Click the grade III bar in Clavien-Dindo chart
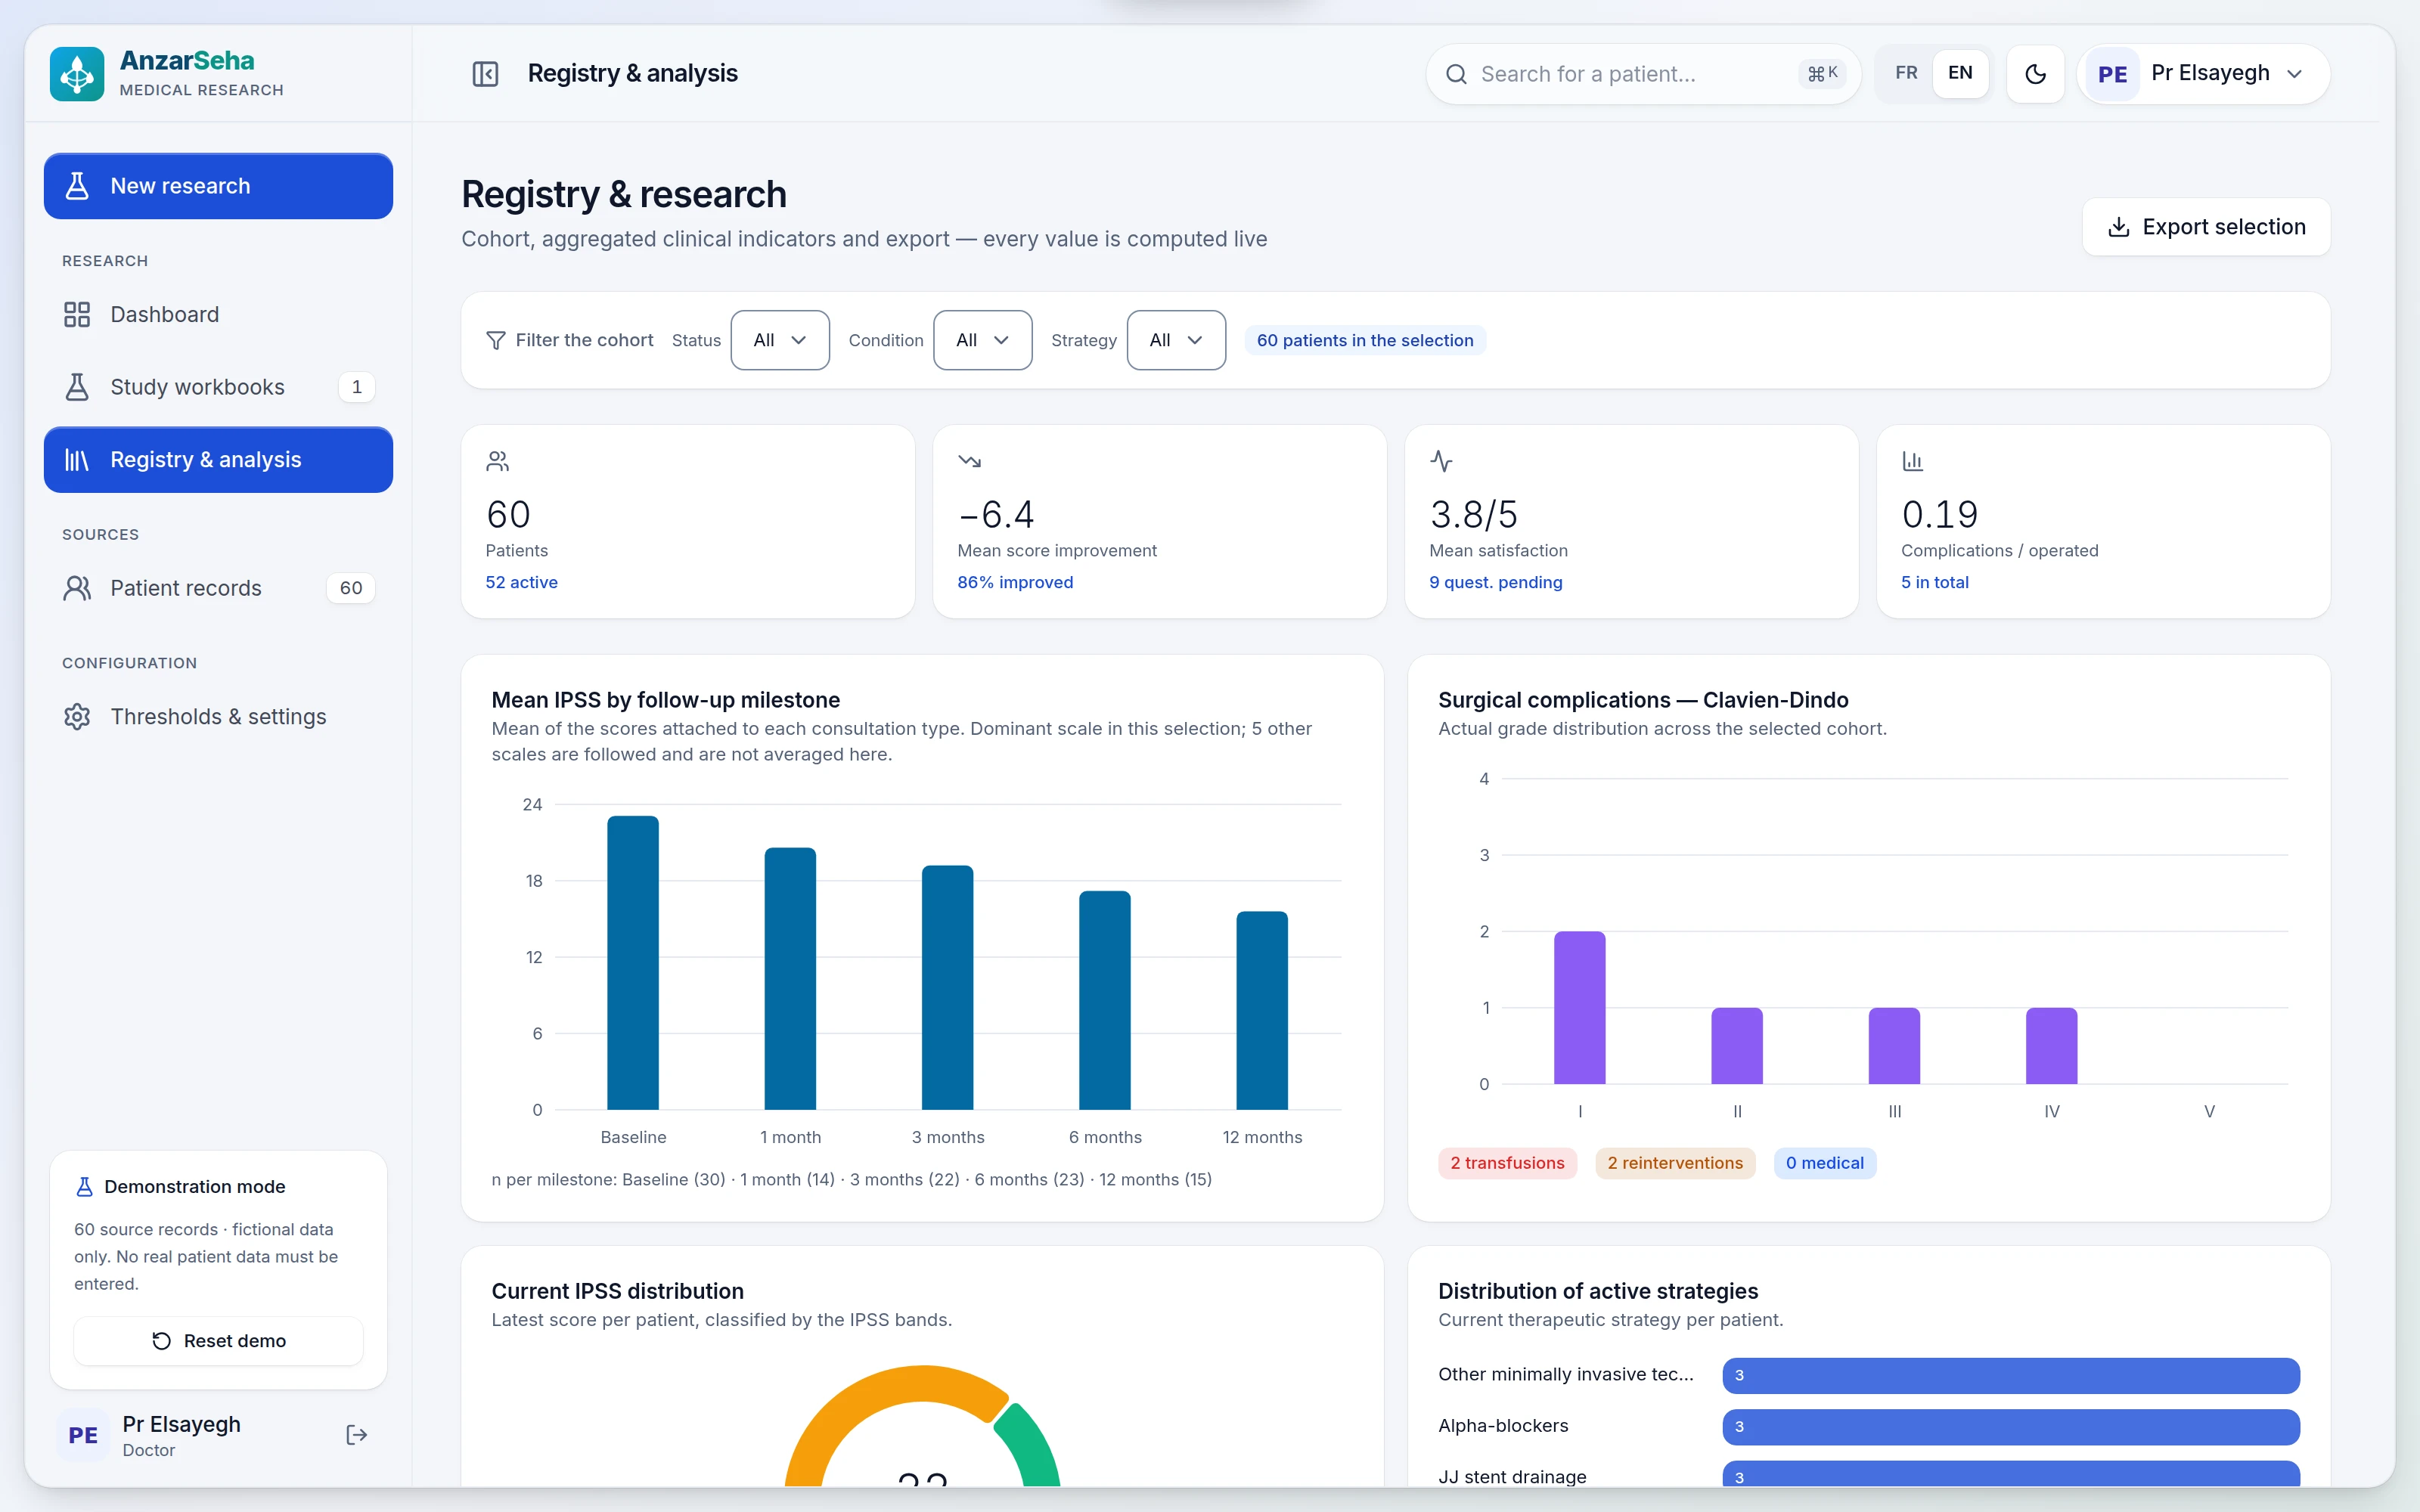The image size is (2420, 1512). click(1894, 1046)
